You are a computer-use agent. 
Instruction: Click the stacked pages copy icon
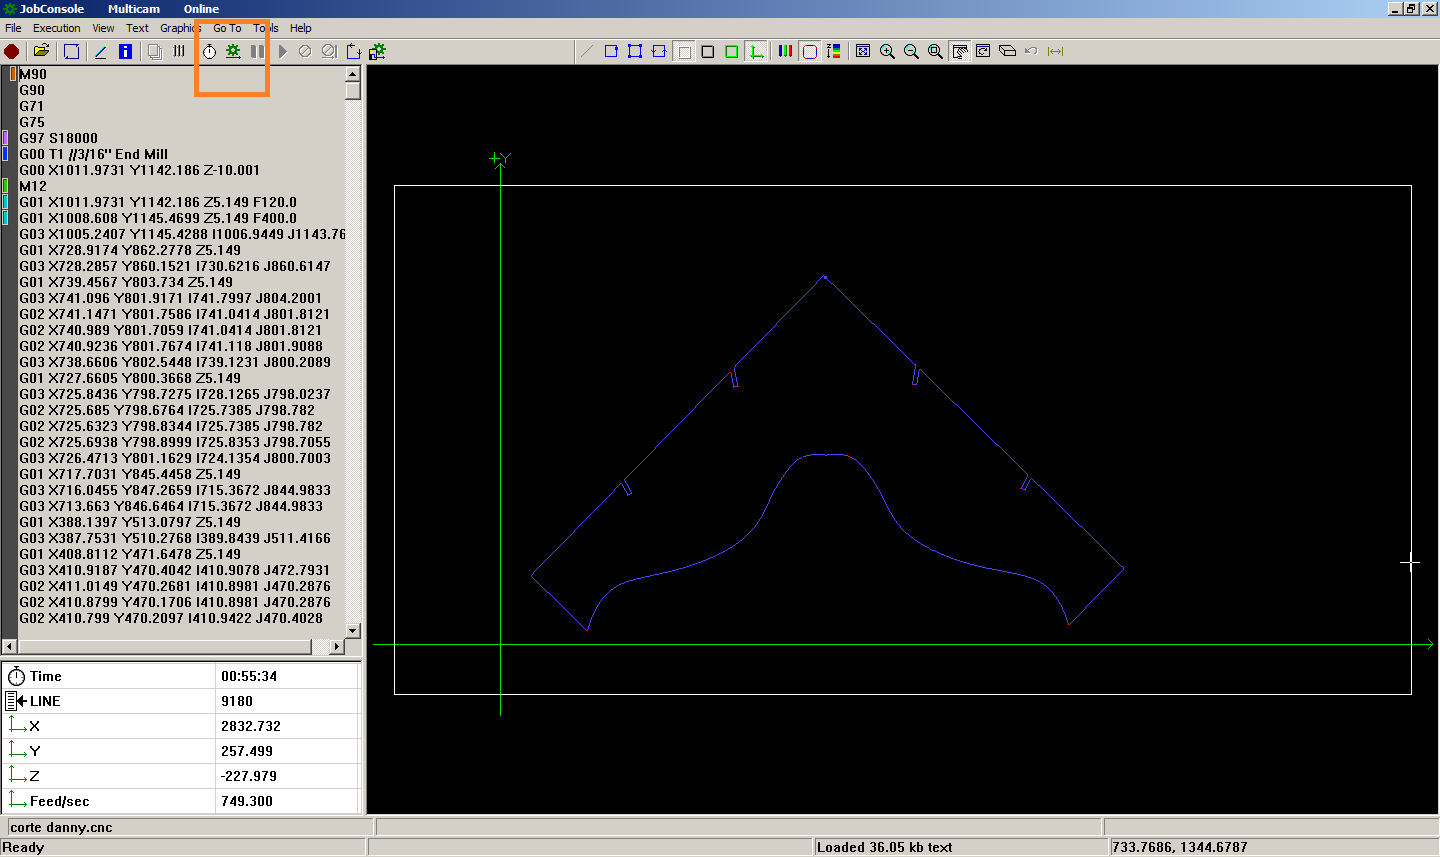coord(155,51)
